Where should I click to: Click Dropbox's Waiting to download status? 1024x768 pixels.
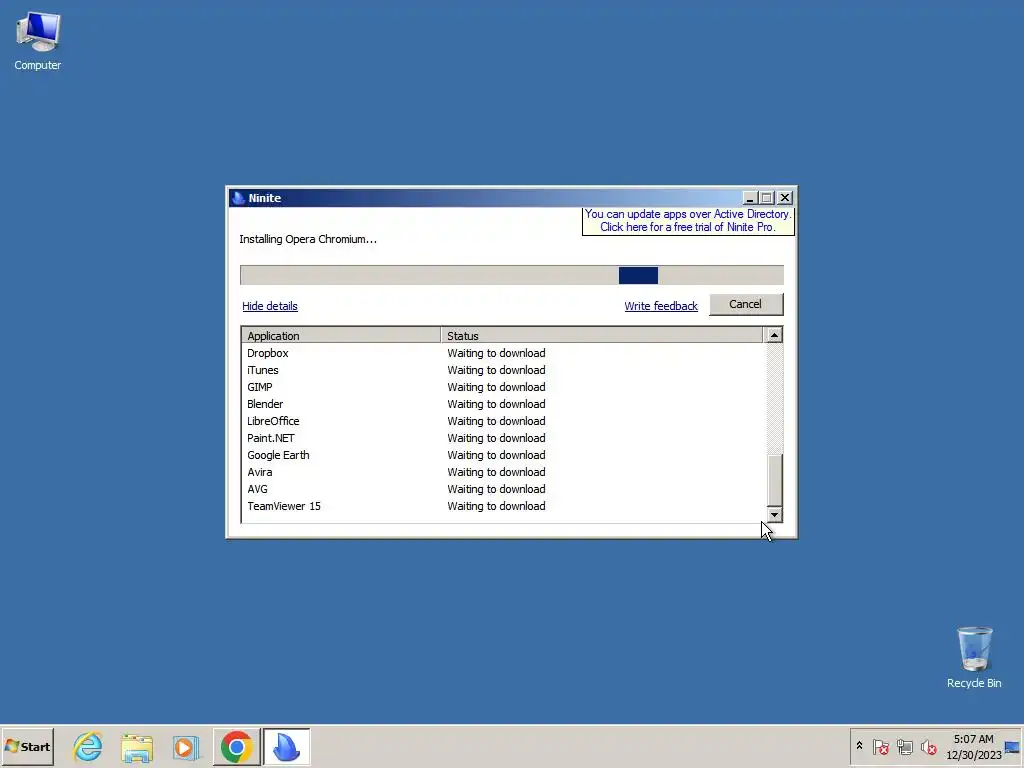pyautogui.click(x=496, y=353)
